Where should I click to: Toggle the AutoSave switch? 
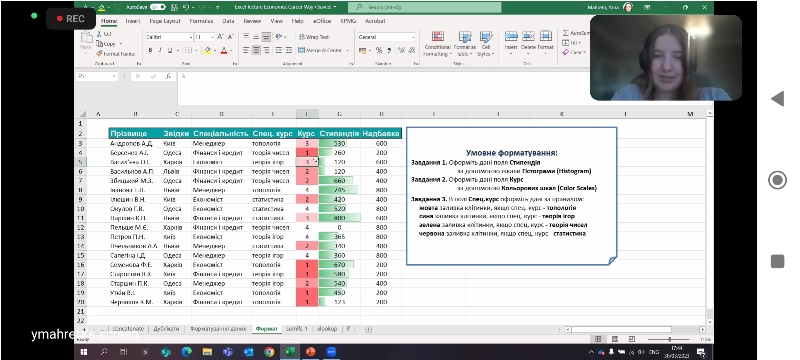(x=158, y=7)
